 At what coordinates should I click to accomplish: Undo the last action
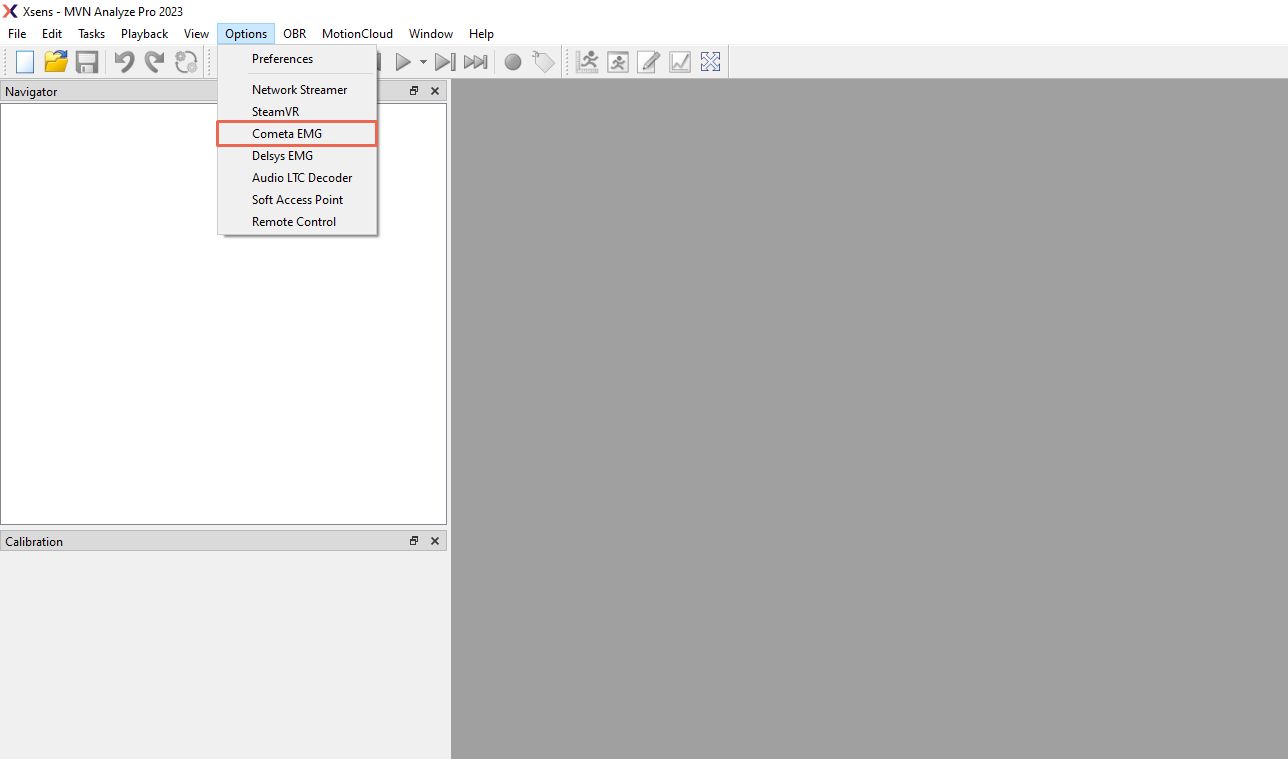pos(124,62)
